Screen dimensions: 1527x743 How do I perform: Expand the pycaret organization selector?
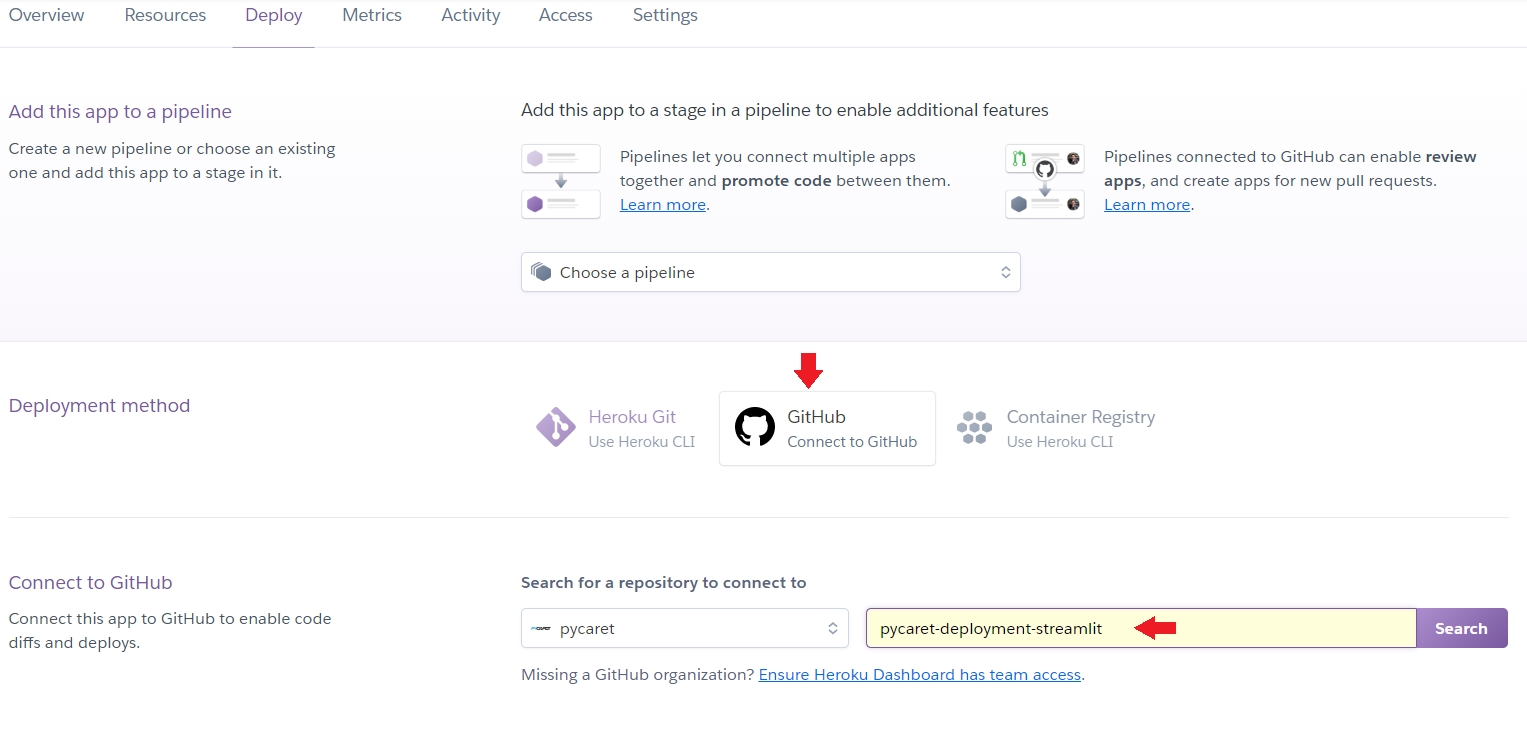(x=684, y=629)
